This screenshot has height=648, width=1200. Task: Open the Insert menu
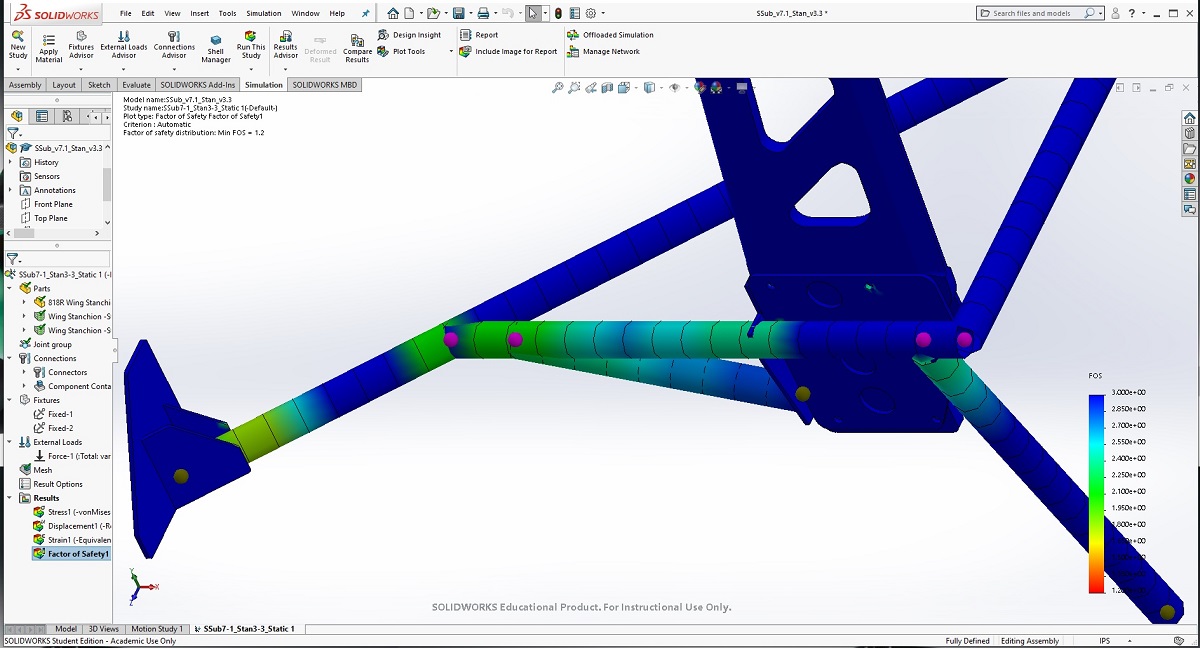200,14
